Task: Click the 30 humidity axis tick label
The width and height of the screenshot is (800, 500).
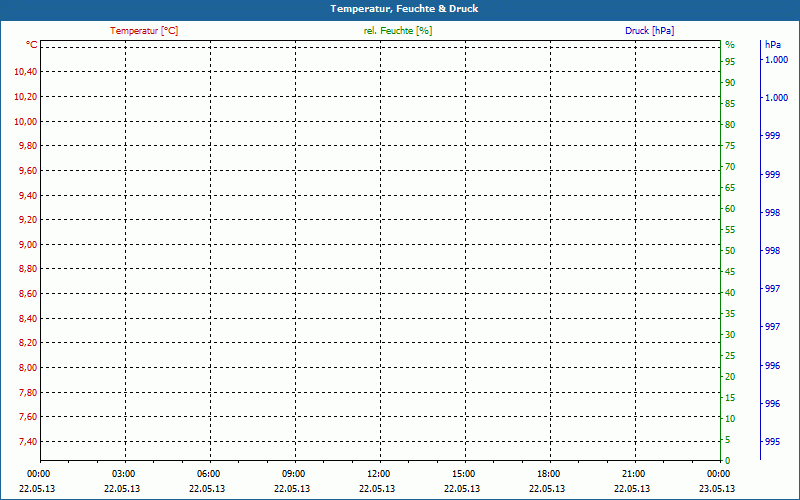Action: click(730, 335)
